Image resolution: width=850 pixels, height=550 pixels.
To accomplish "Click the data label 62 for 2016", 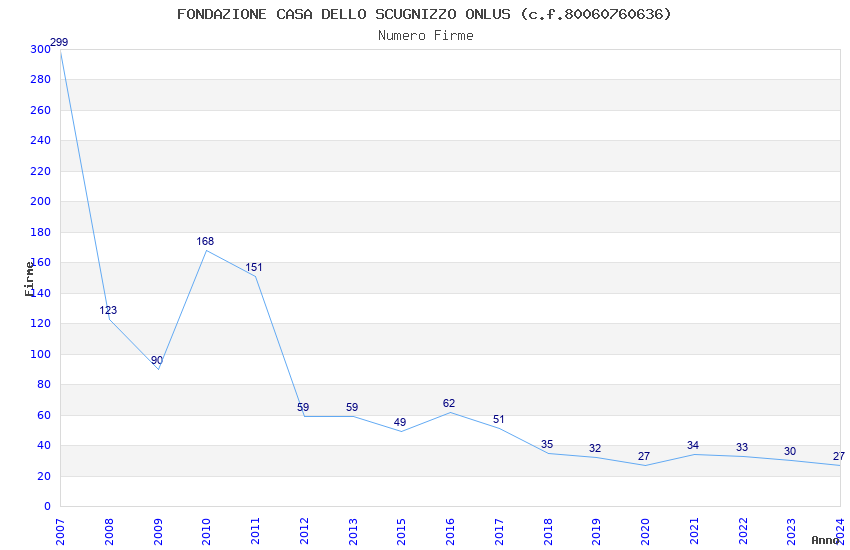I will [x=449, y=404].
